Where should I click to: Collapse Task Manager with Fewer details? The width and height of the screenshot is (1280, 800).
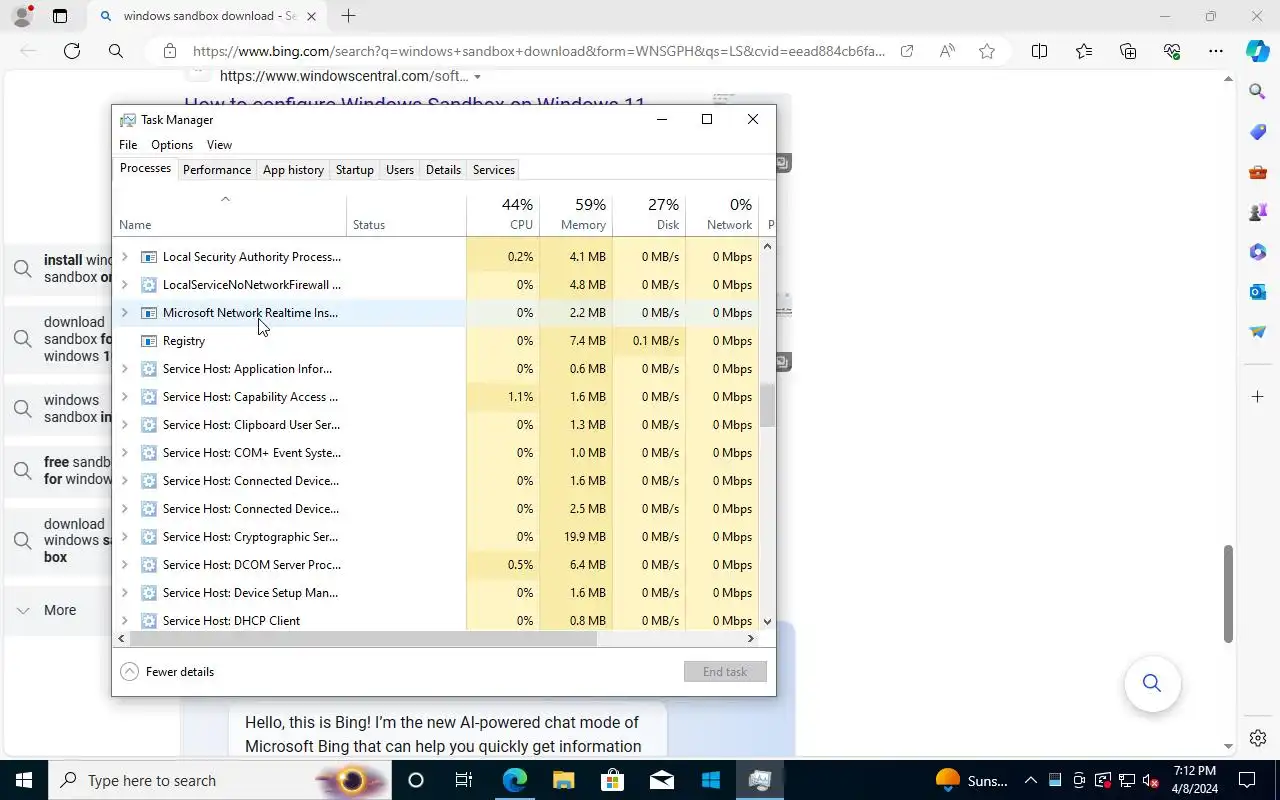coord(167,672)
